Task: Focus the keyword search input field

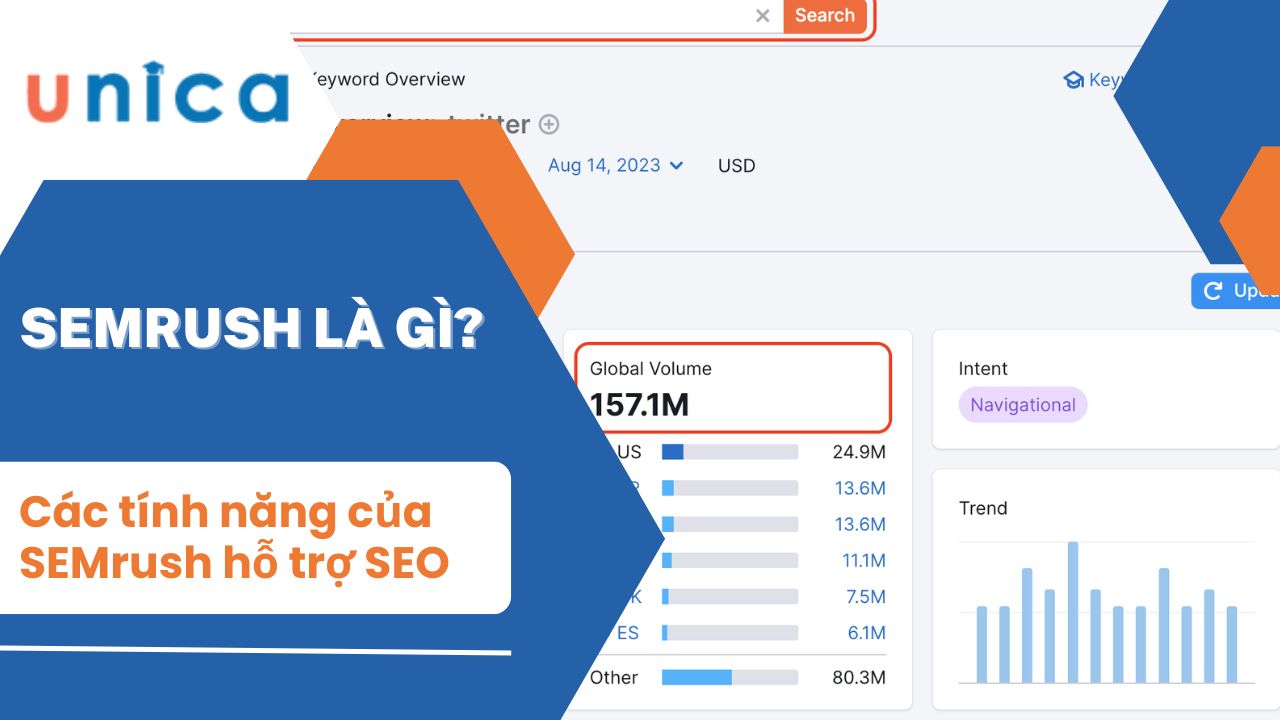Action: [535, 16]
